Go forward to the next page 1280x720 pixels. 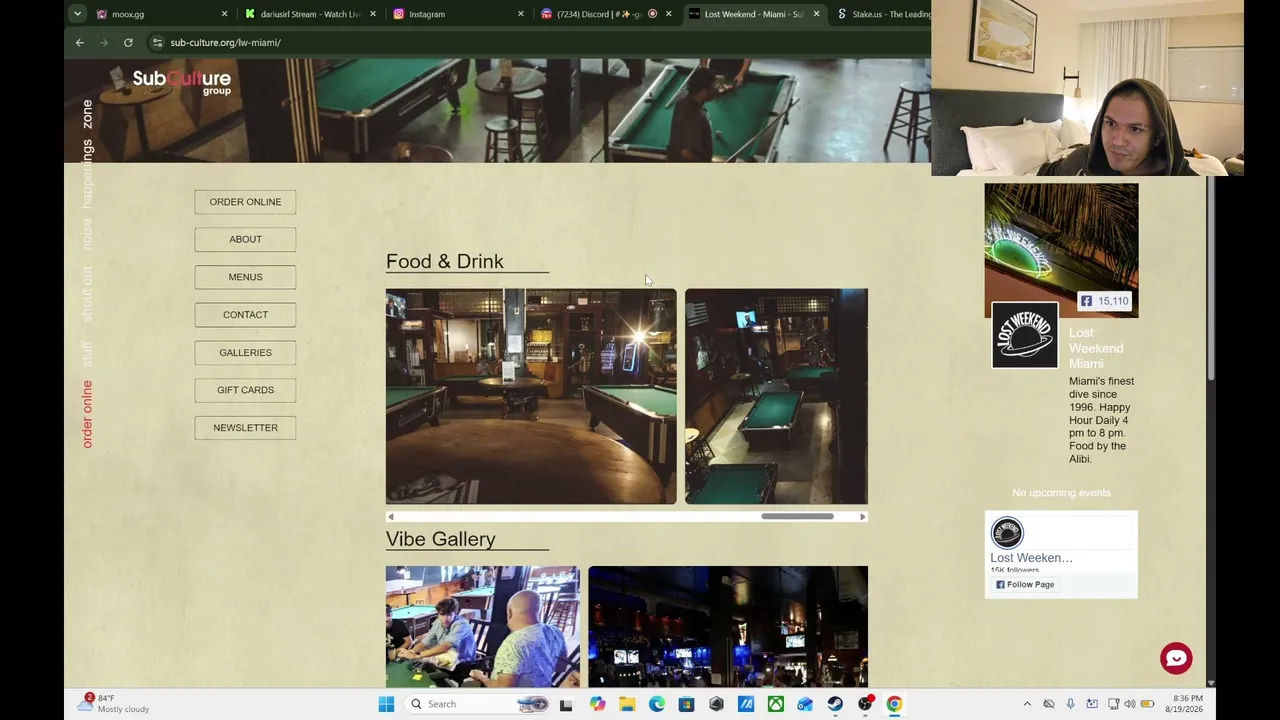click(104, 42)
